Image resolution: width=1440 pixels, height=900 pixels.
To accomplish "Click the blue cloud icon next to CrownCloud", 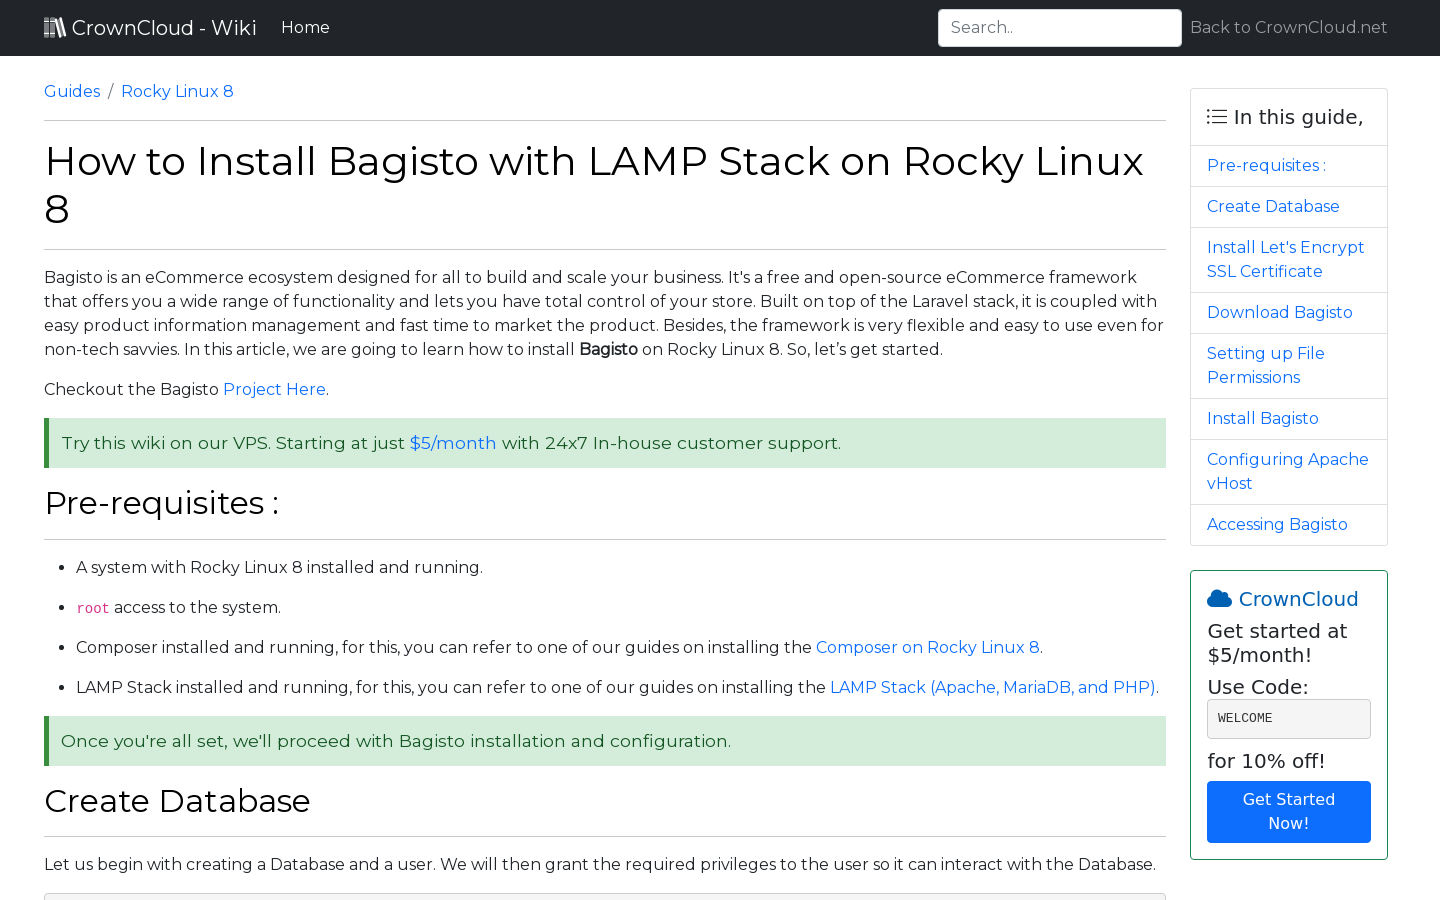I will click(x=1219, y=597).
